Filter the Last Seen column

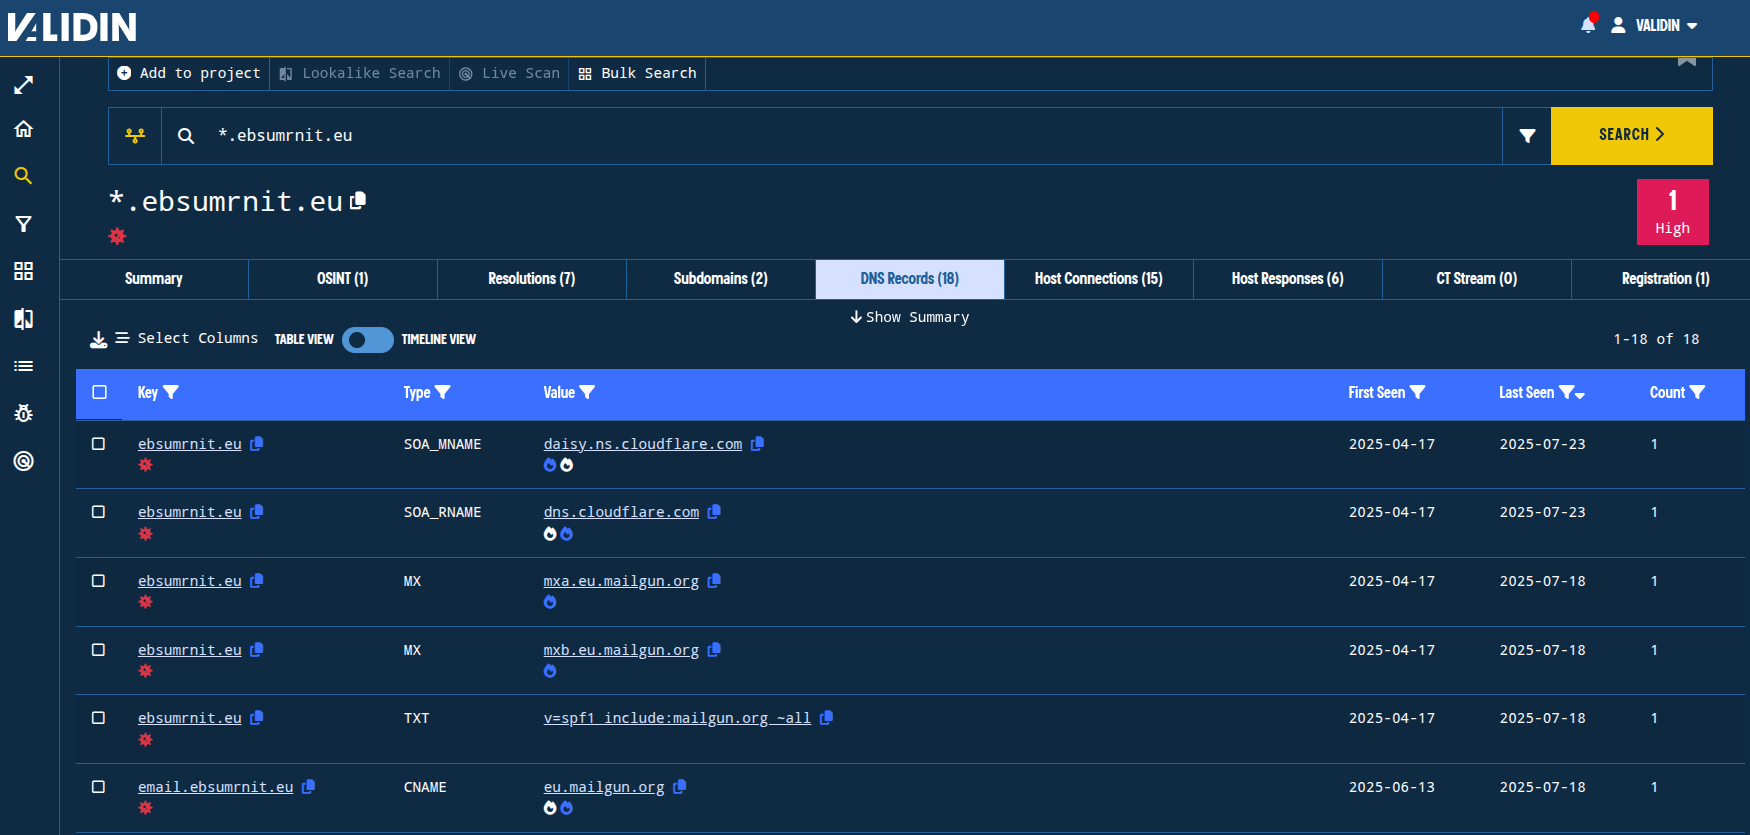1567,392
